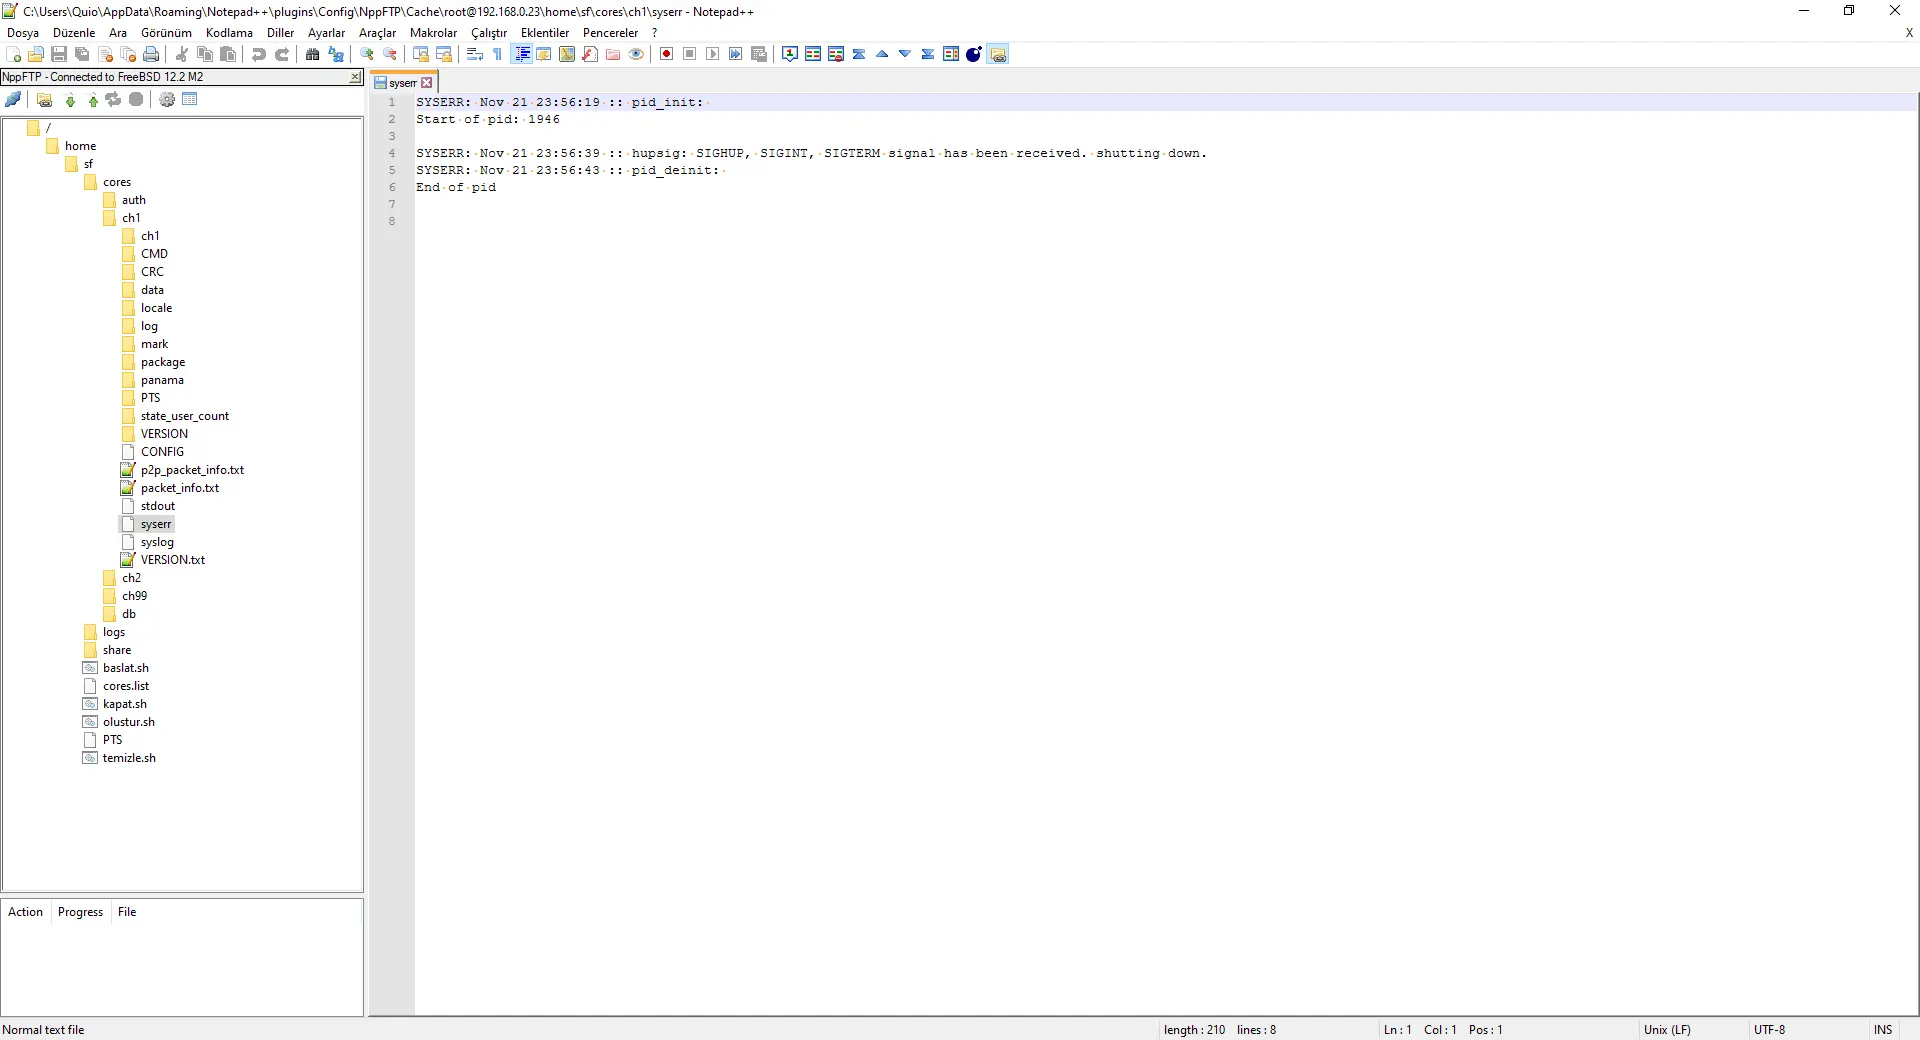
Task: Toggle Show All Characters
Action: pos(497,54)
